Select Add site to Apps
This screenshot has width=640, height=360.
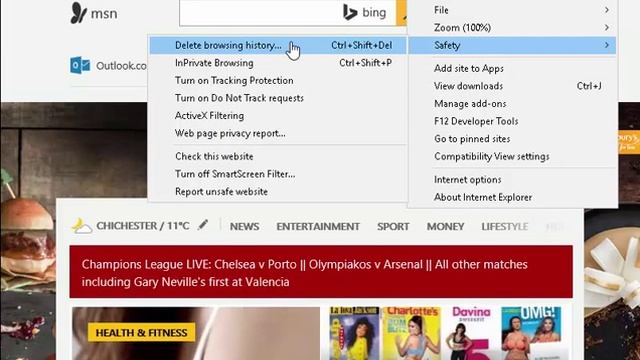[512, 69]
